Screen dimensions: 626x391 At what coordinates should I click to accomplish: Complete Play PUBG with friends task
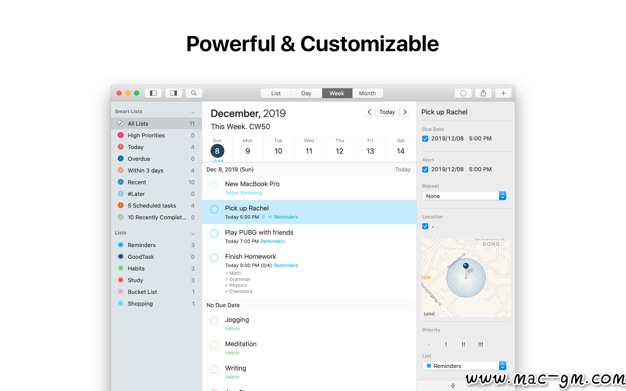click(x=214, y=234)
